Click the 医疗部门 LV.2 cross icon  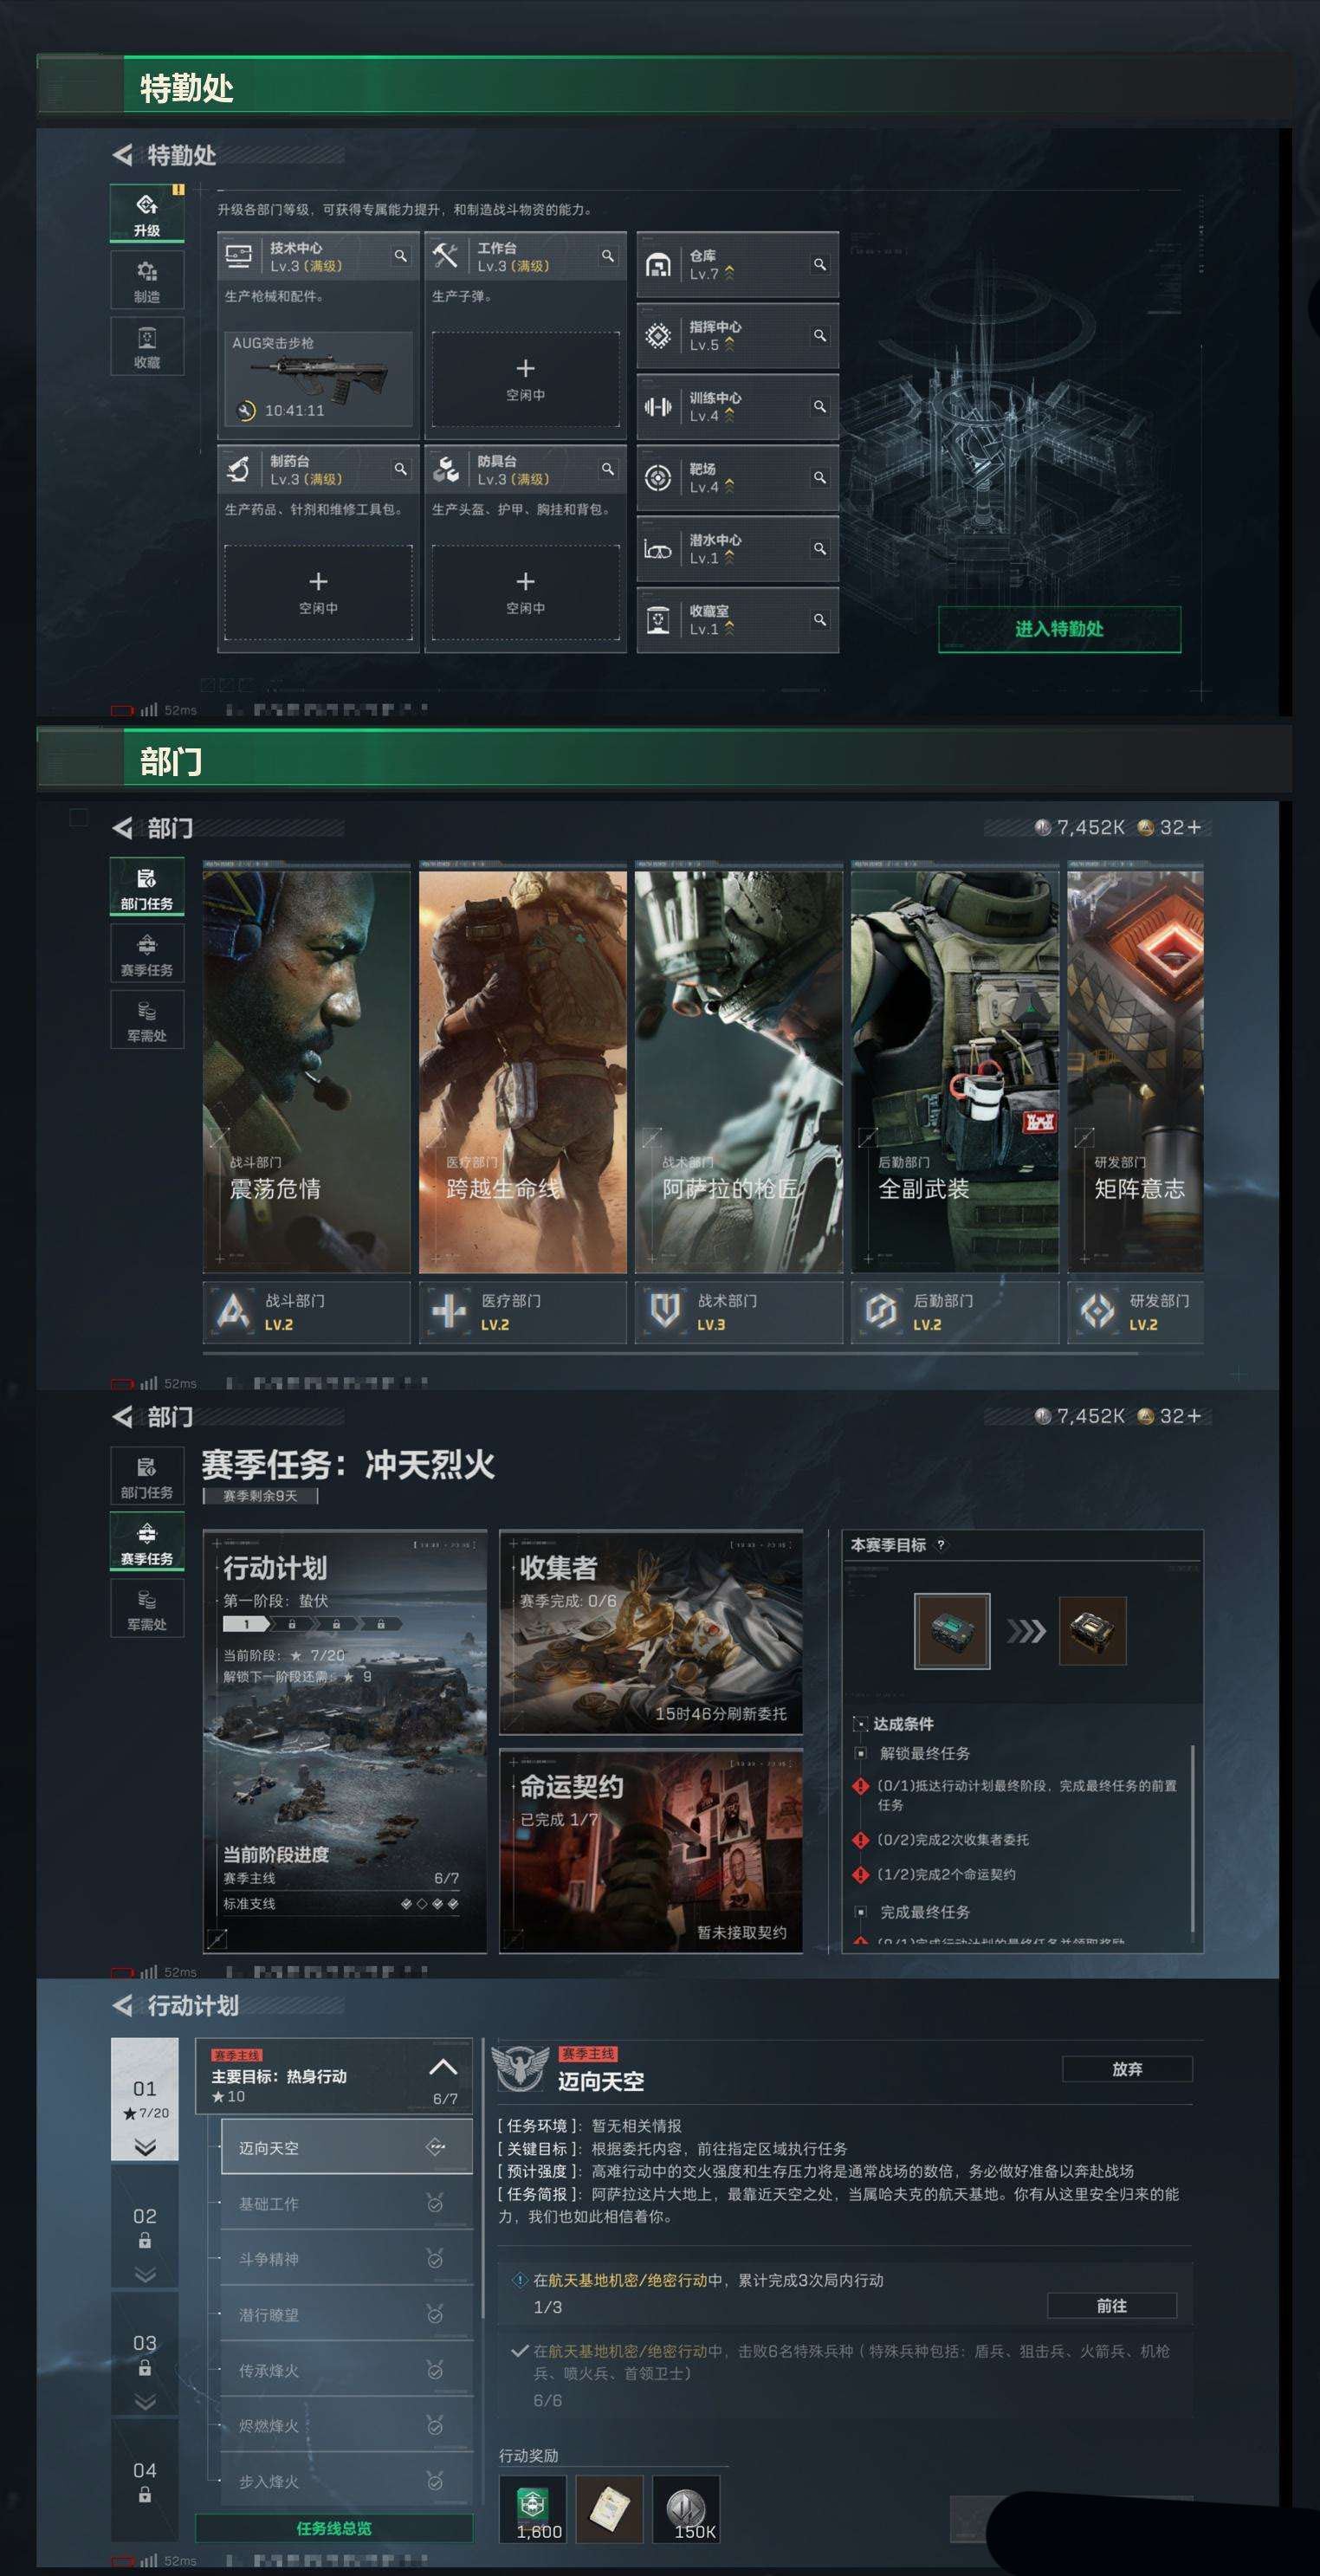pyautogui.click(x=449, y=1311)
